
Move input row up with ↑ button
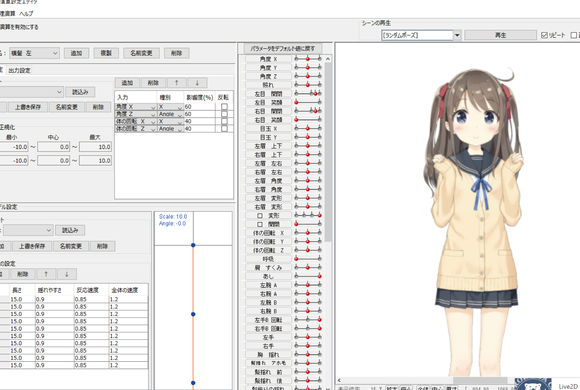pyautogui.click(x=176, y=83)
